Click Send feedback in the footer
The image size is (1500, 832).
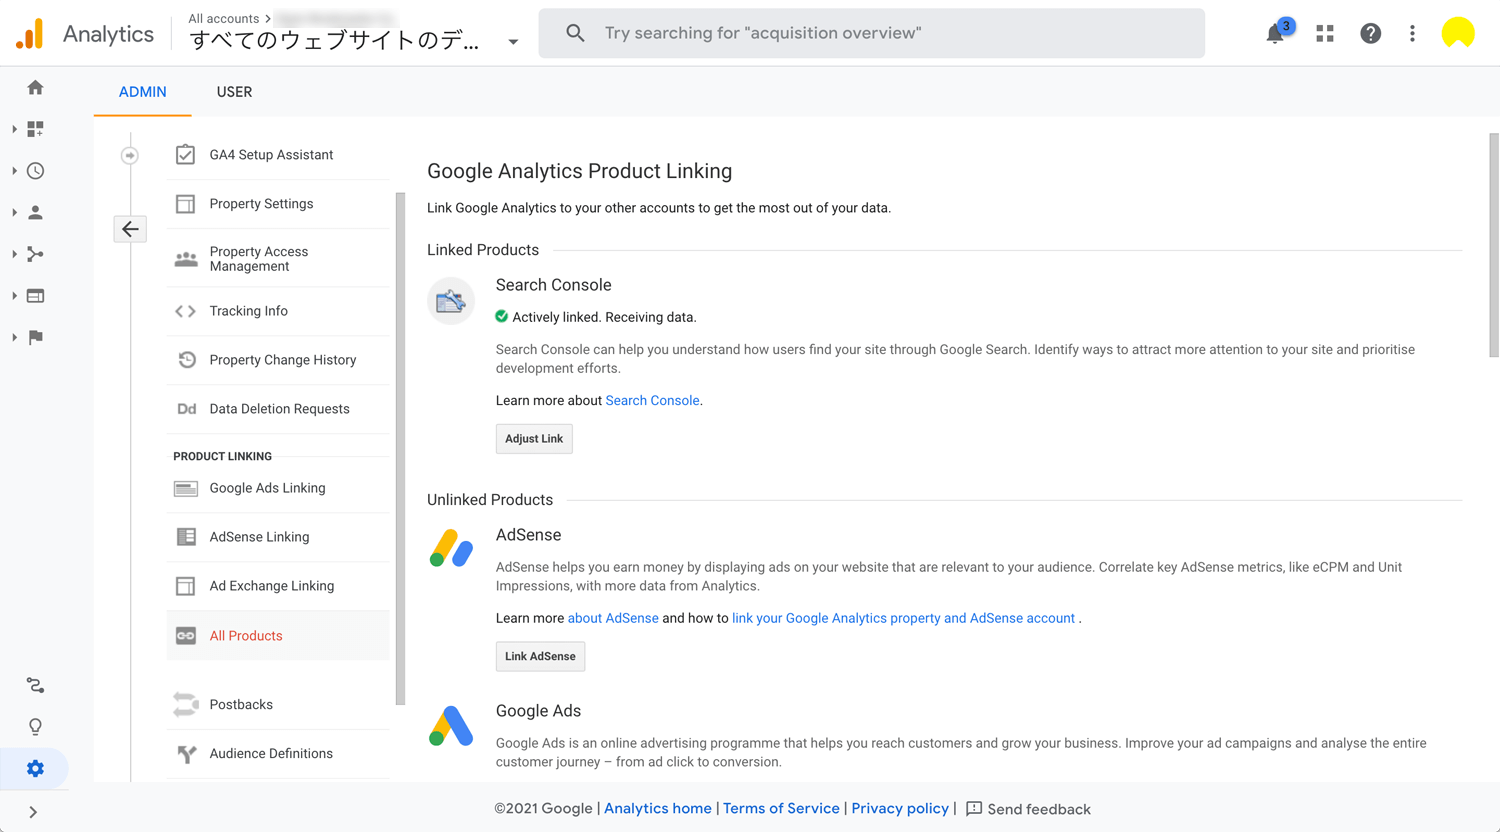[x=1028, y=809]
